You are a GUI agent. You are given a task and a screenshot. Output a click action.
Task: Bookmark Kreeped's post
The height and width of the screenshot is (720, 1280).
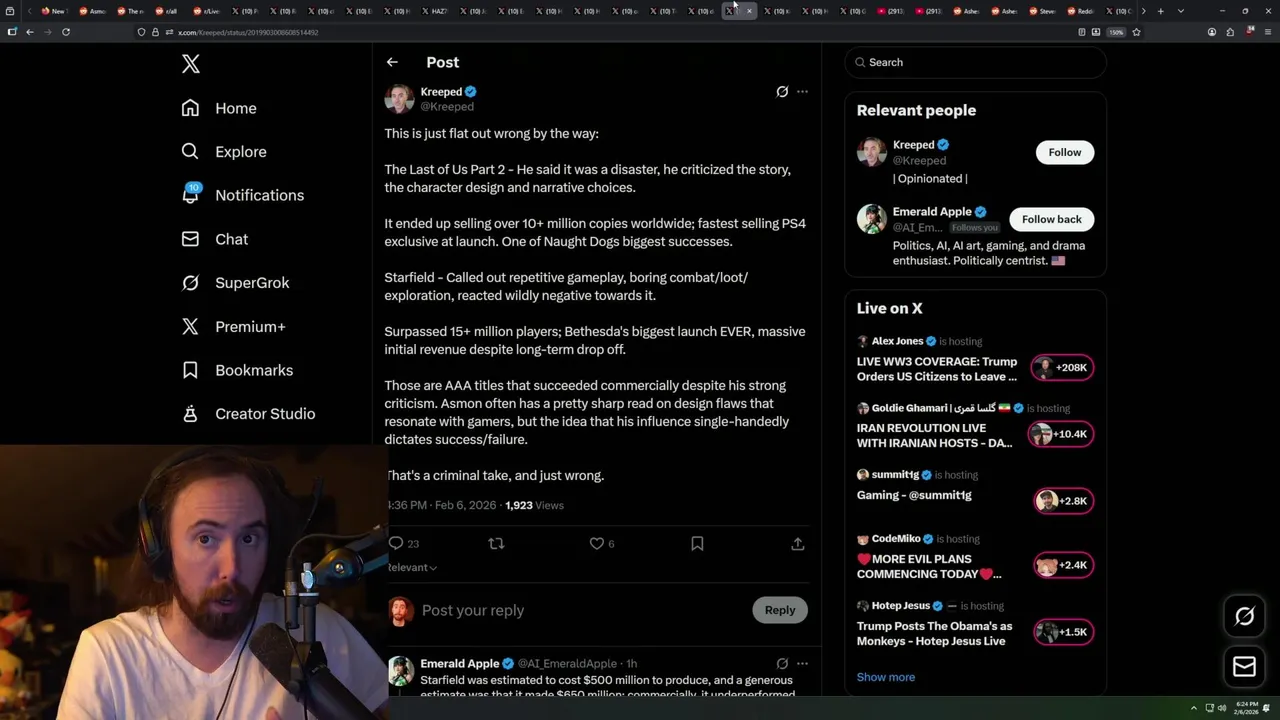[x=697, y=544]
